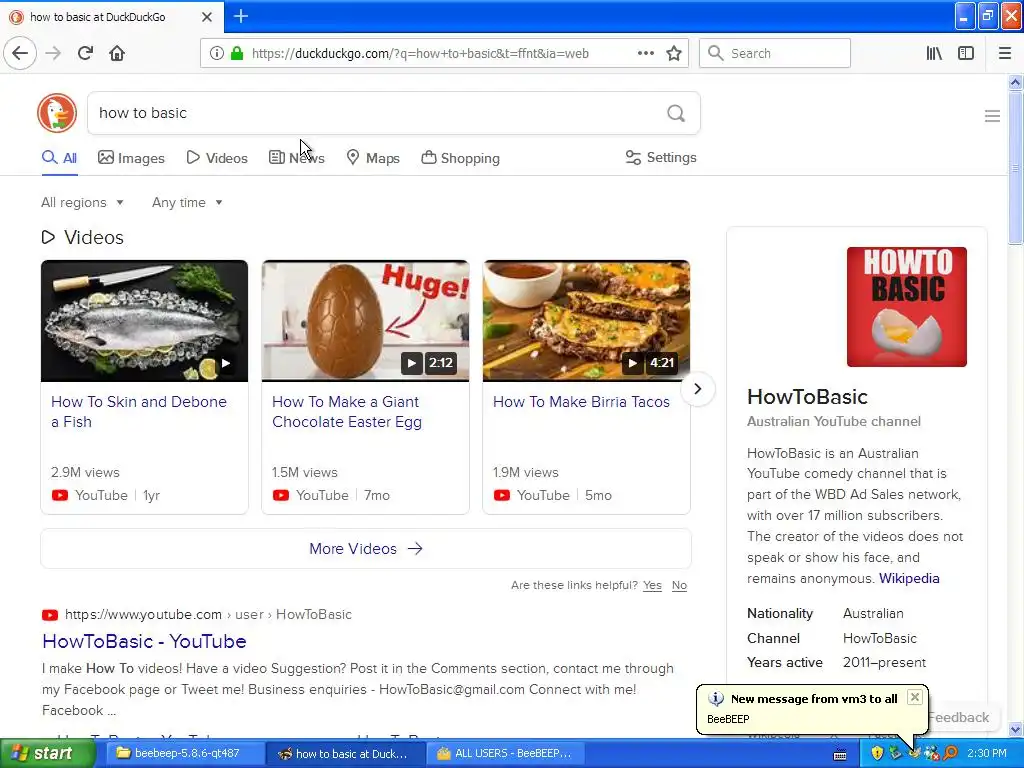Bookmark this page with the star
Screen dimensions: 1024x768
coord(674,53)
